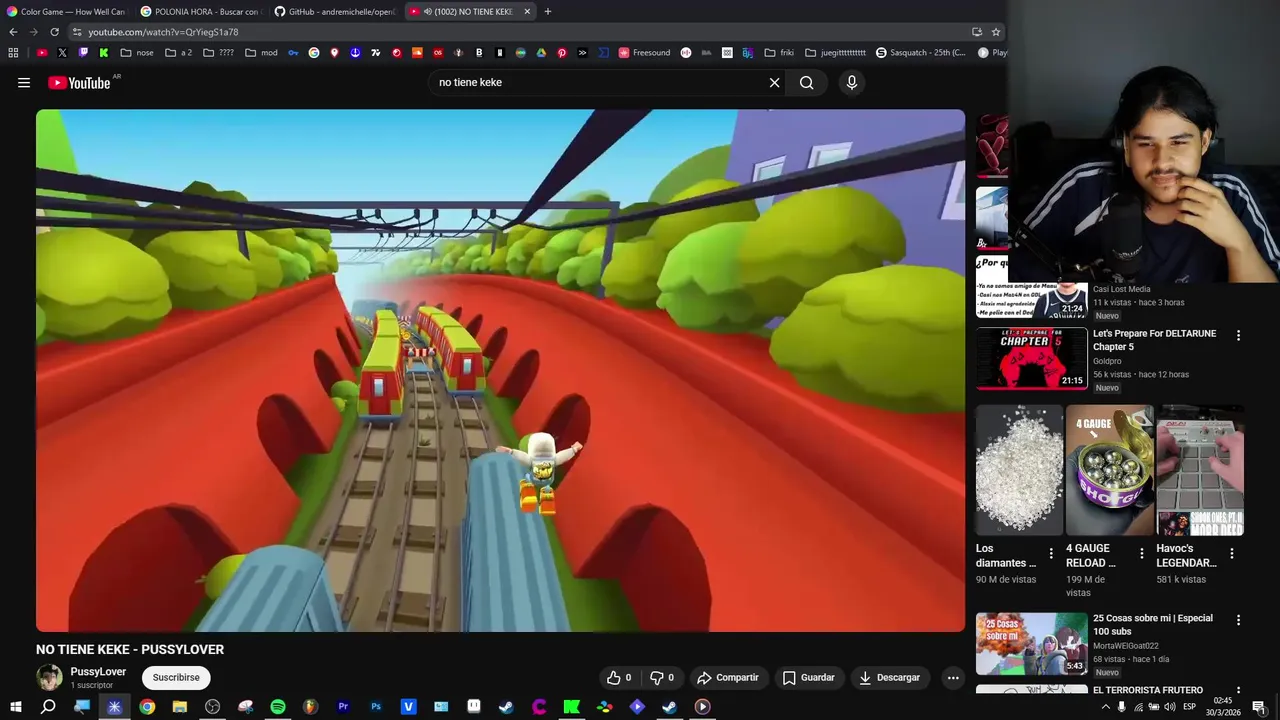The width and height of the screenshot is (1280, 720).
Task: Open the ESP language input indicator
Action: pyautogui.click(x=1190, y=707)
